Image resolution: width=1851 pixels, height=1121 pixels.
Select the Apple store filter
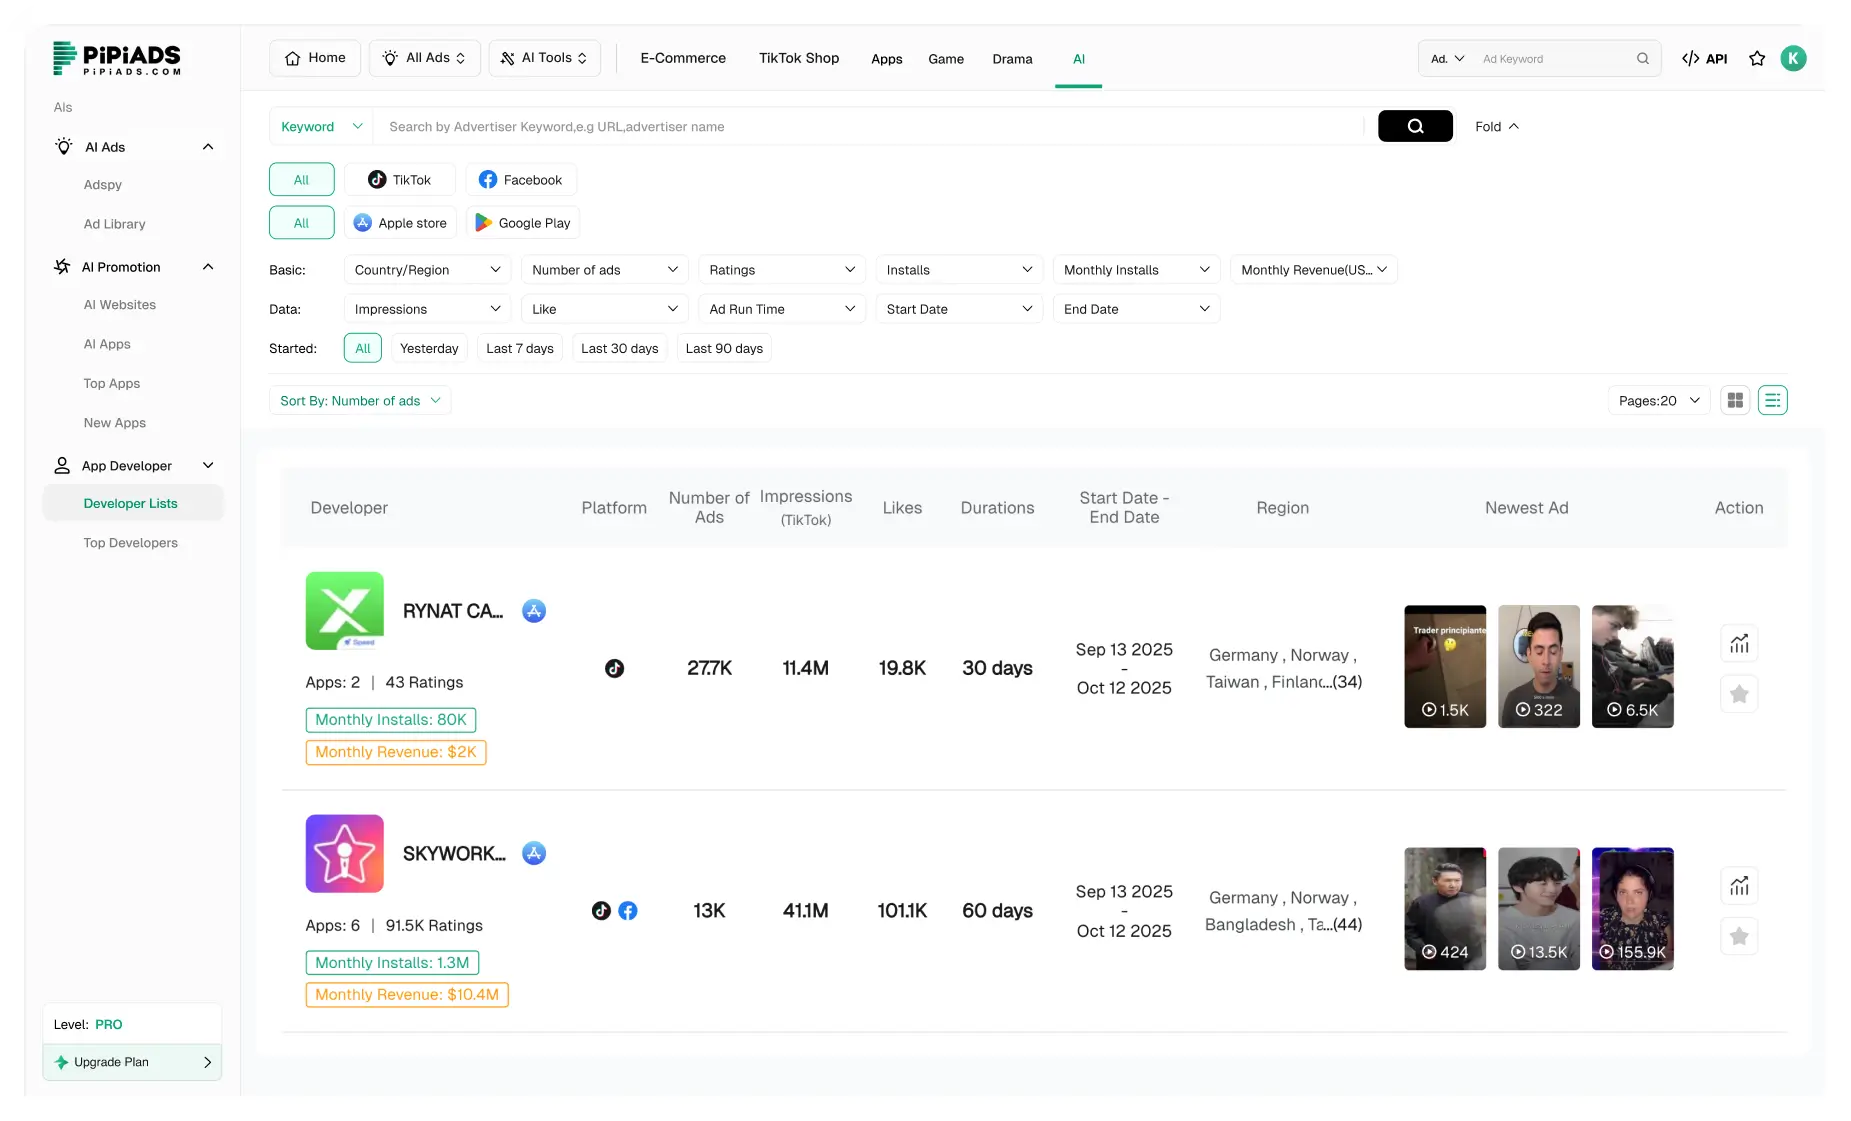pyautogui.click(x=400, y=222)
